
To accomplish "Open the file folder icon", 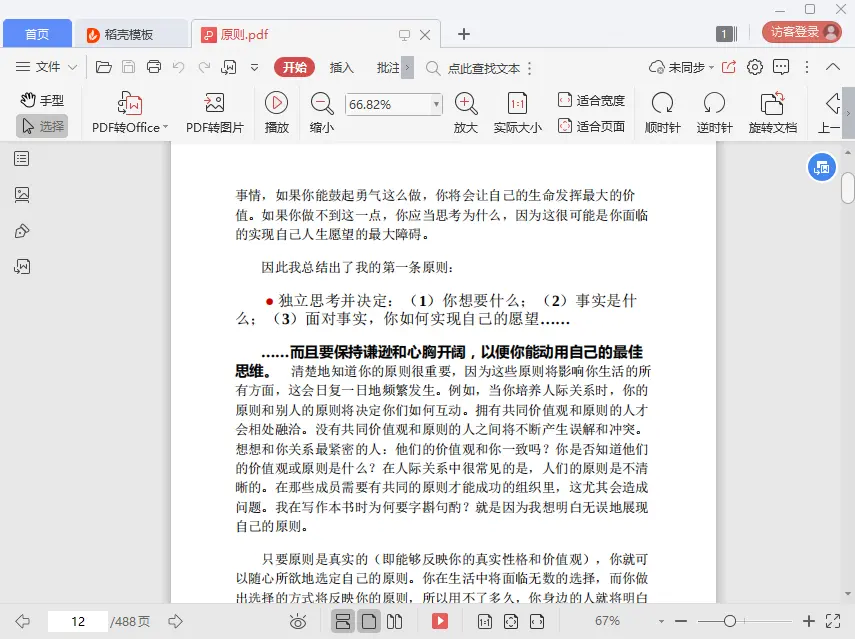I will click(104, 67).
